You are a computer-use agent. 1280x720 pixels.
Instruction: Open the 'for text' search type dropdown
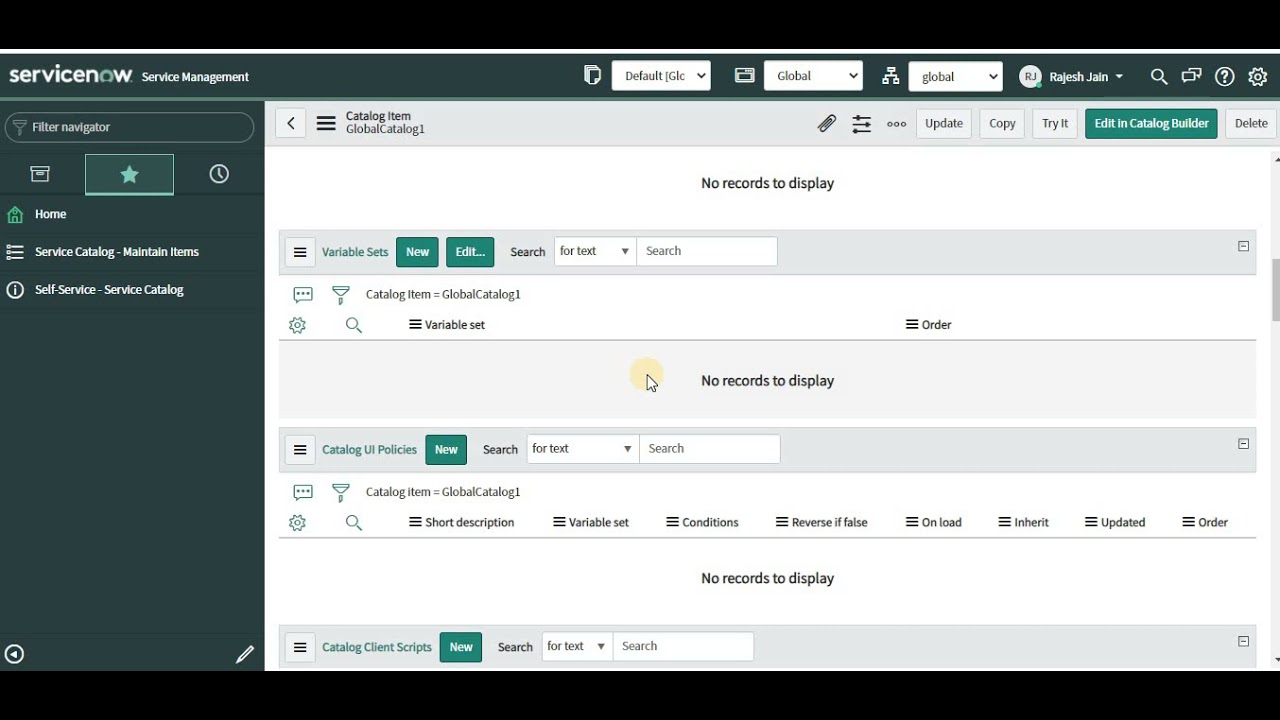point(594,251)
